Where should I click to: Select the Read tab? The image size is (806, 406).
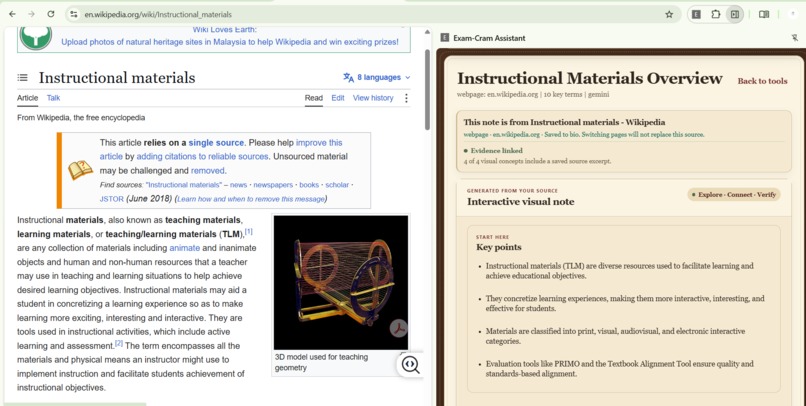point(314,98)
